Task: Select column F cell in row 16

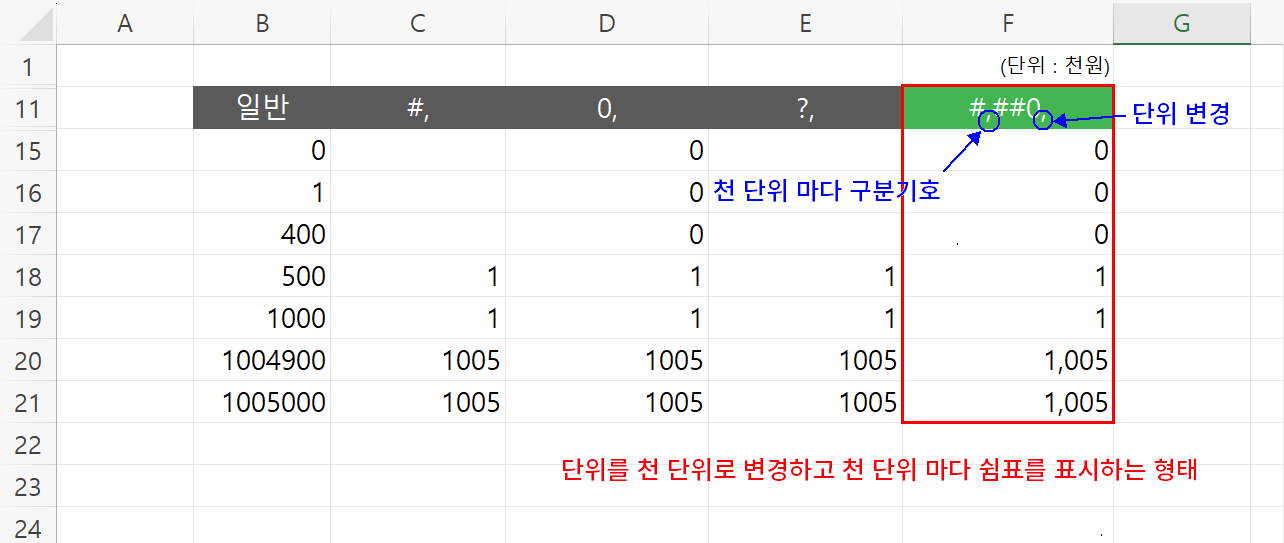Action: tap(1007, 192)
